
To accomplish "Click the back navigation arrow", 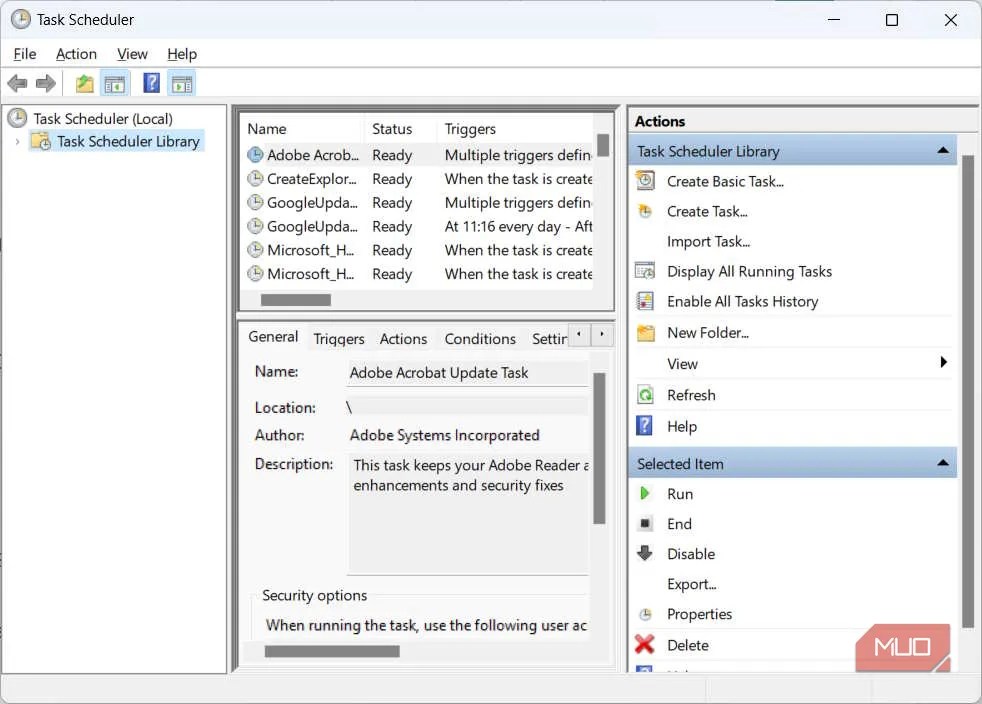I will coord(17,83).
